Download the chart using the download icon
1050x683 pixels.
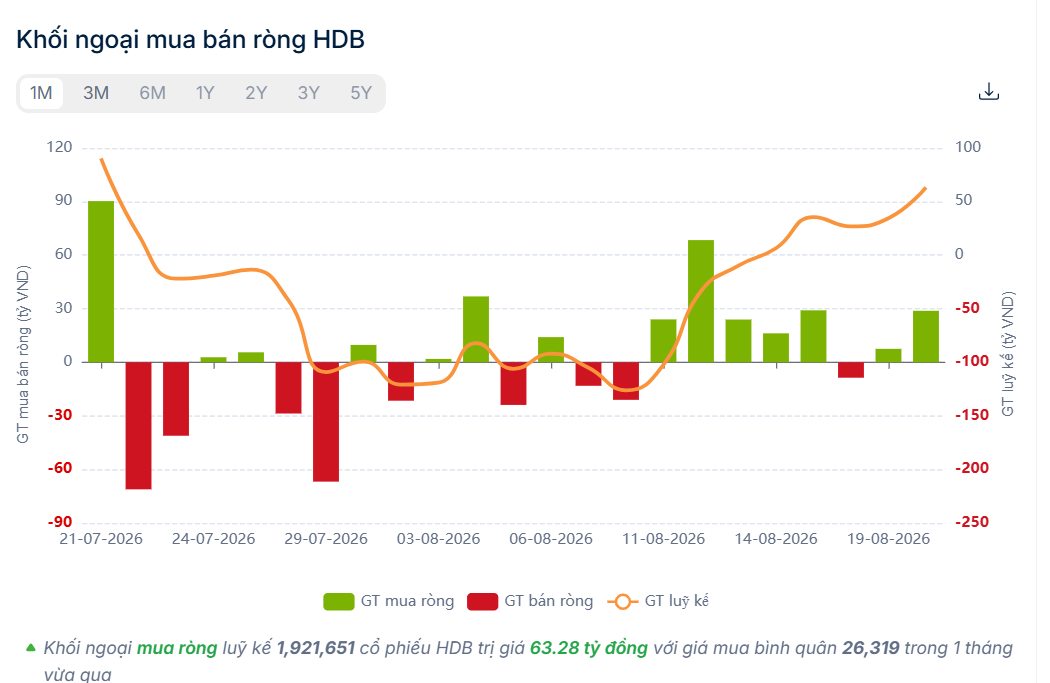[988, 92]
